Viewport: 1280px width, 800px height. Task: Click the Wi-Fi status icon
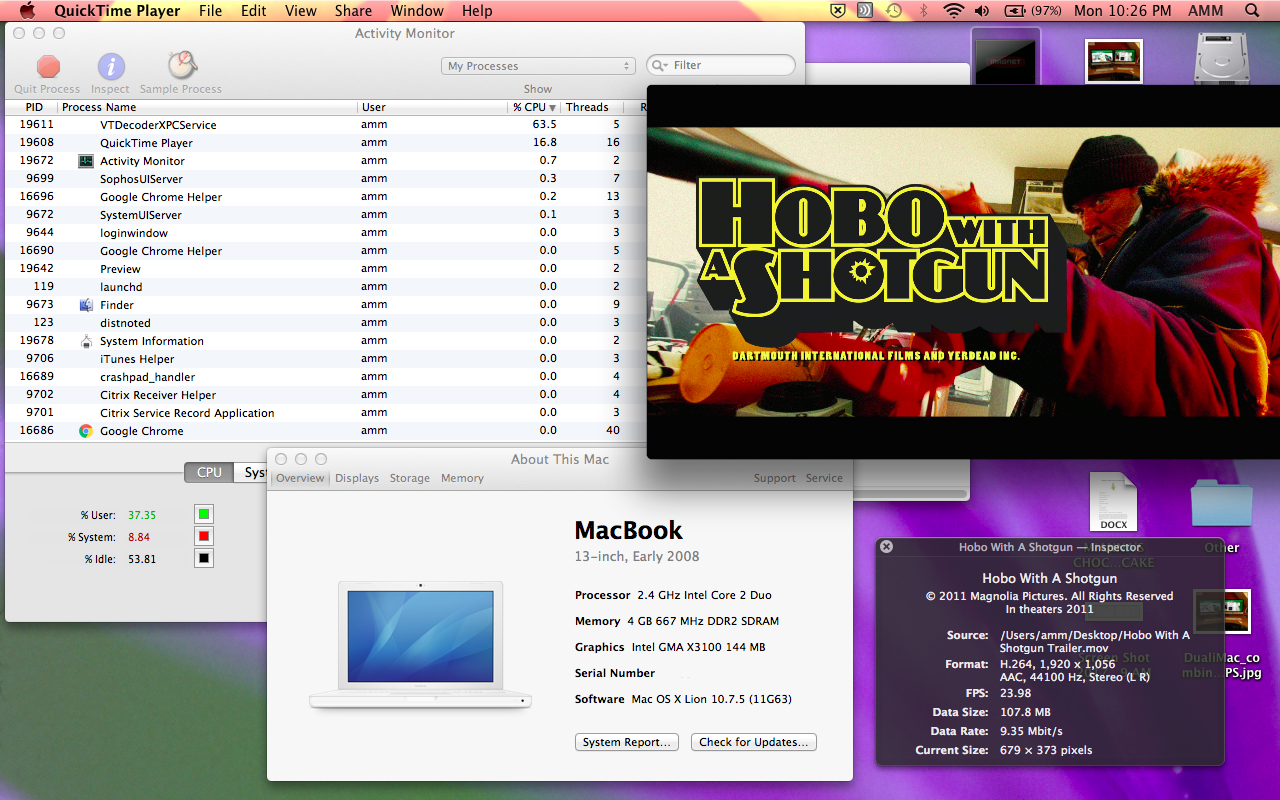pyautogui.click(x=953, y=11)
